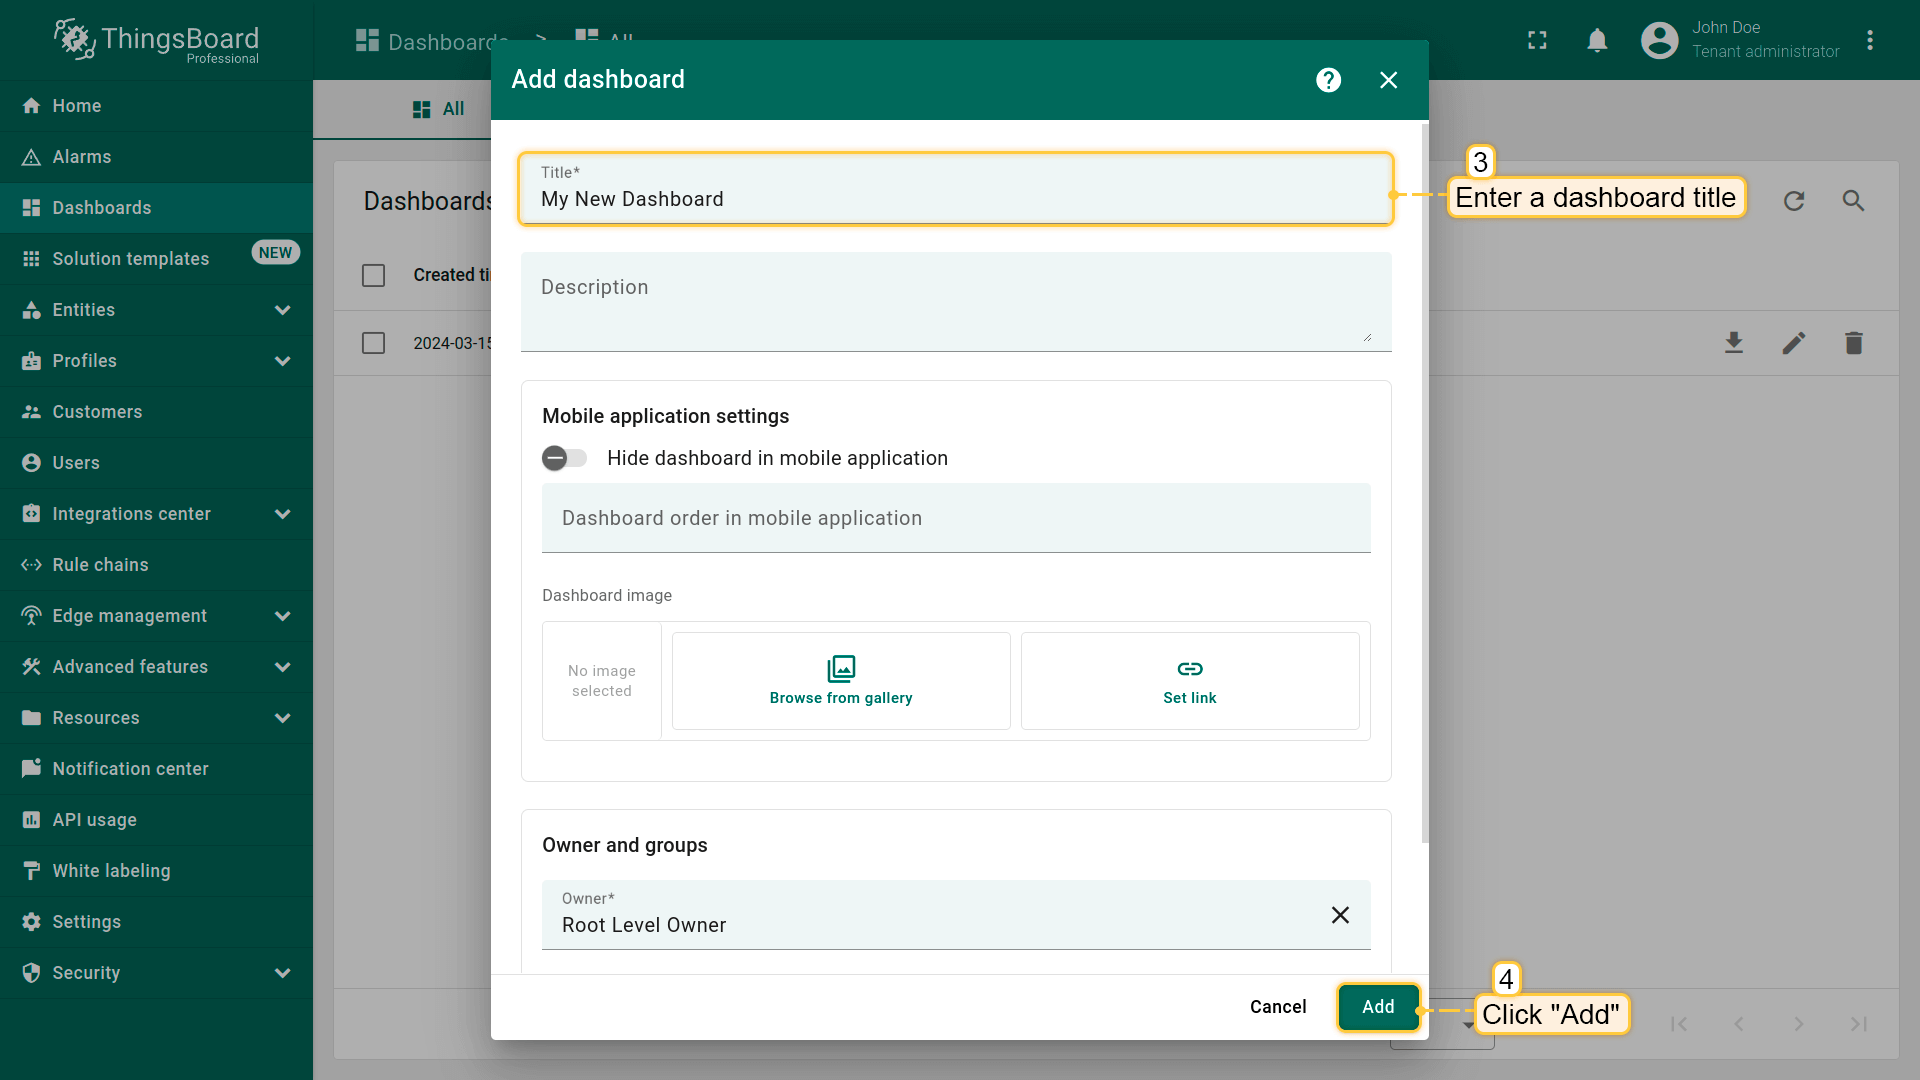Click Browse from gallery
The width and height of the screenshot is (1920, 1080).
point(841,681)
